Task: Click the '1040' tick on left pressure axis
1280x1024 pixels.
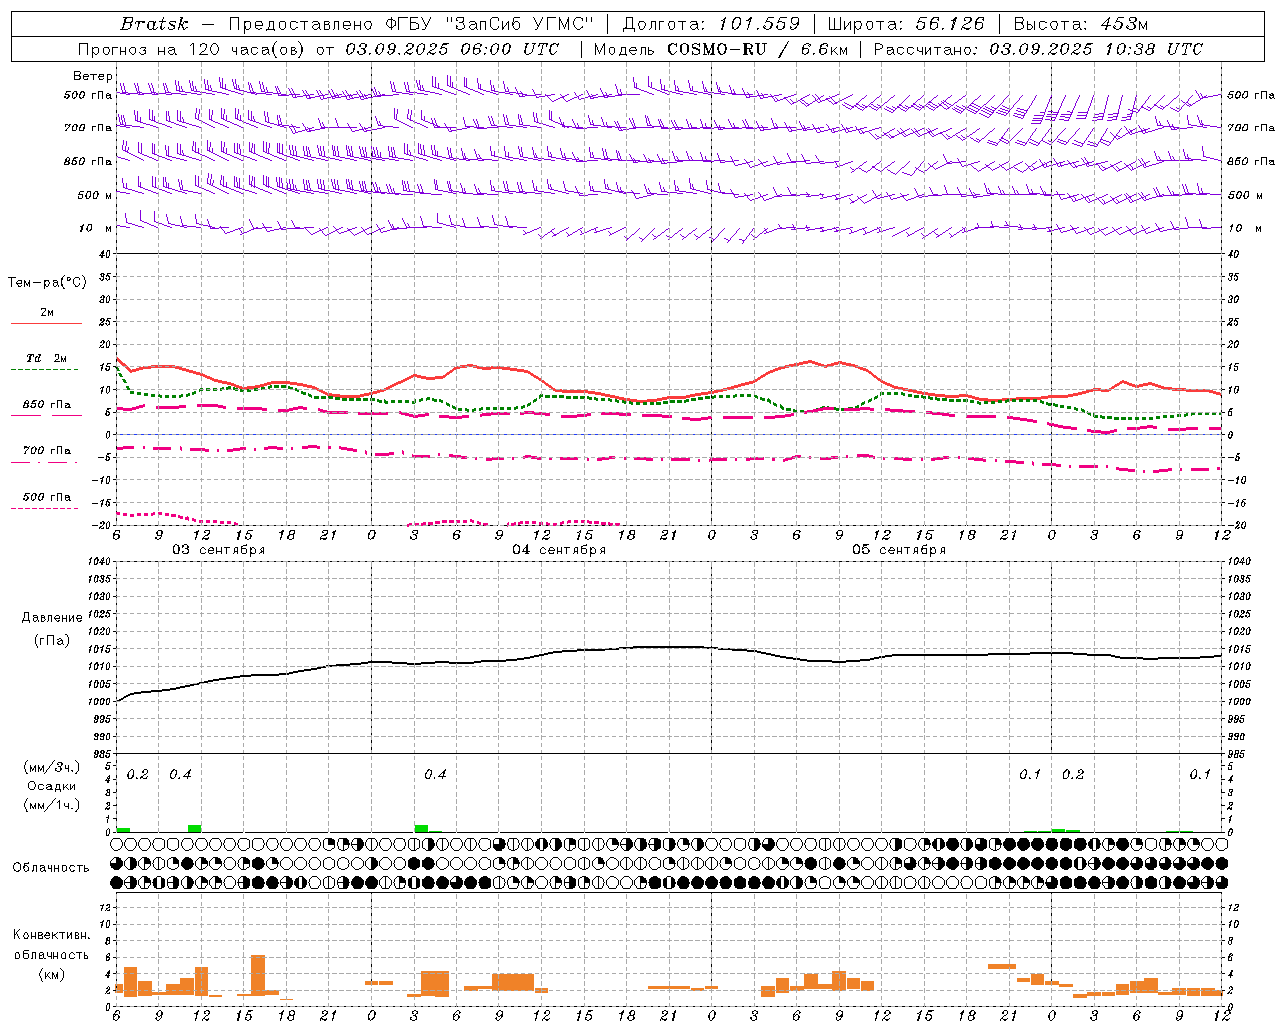Action: coord(98,561)
